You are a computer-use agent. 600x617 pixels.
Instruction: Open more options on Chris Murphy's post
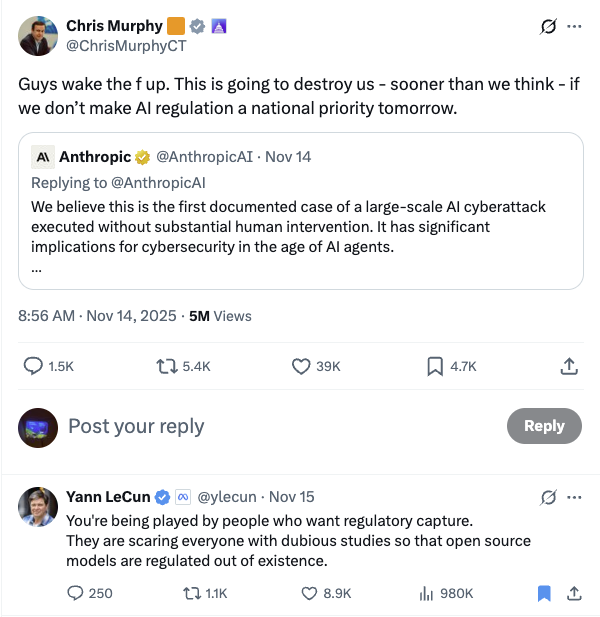(574, 26)
